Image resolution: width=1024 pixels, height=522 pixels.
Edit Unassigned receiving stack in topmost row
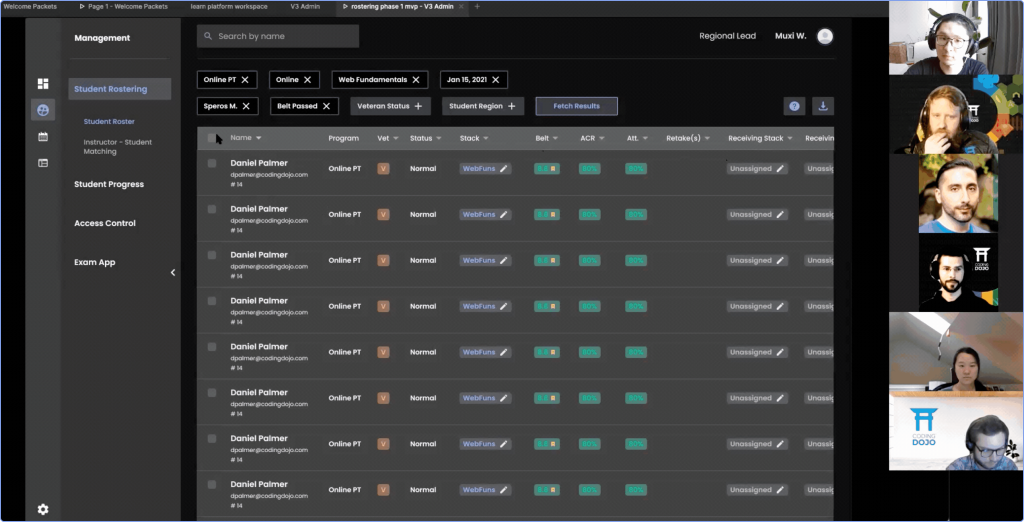pyautogui.click(x=780, y=169)
